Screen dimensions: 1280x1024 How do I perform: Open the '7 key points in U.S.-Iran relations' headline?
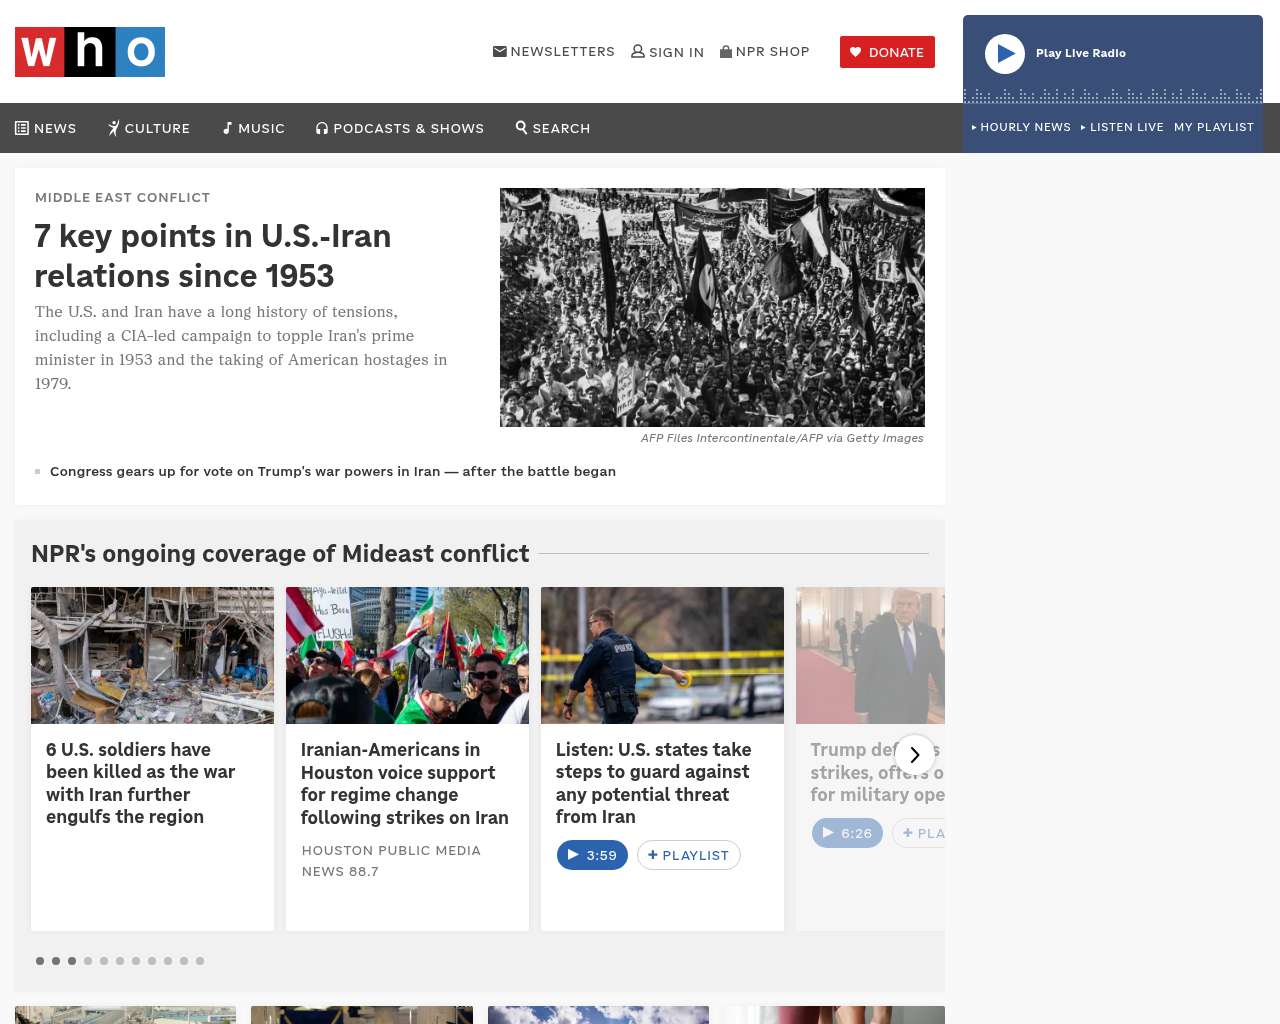pyautogui.click(x=213, y=256)
